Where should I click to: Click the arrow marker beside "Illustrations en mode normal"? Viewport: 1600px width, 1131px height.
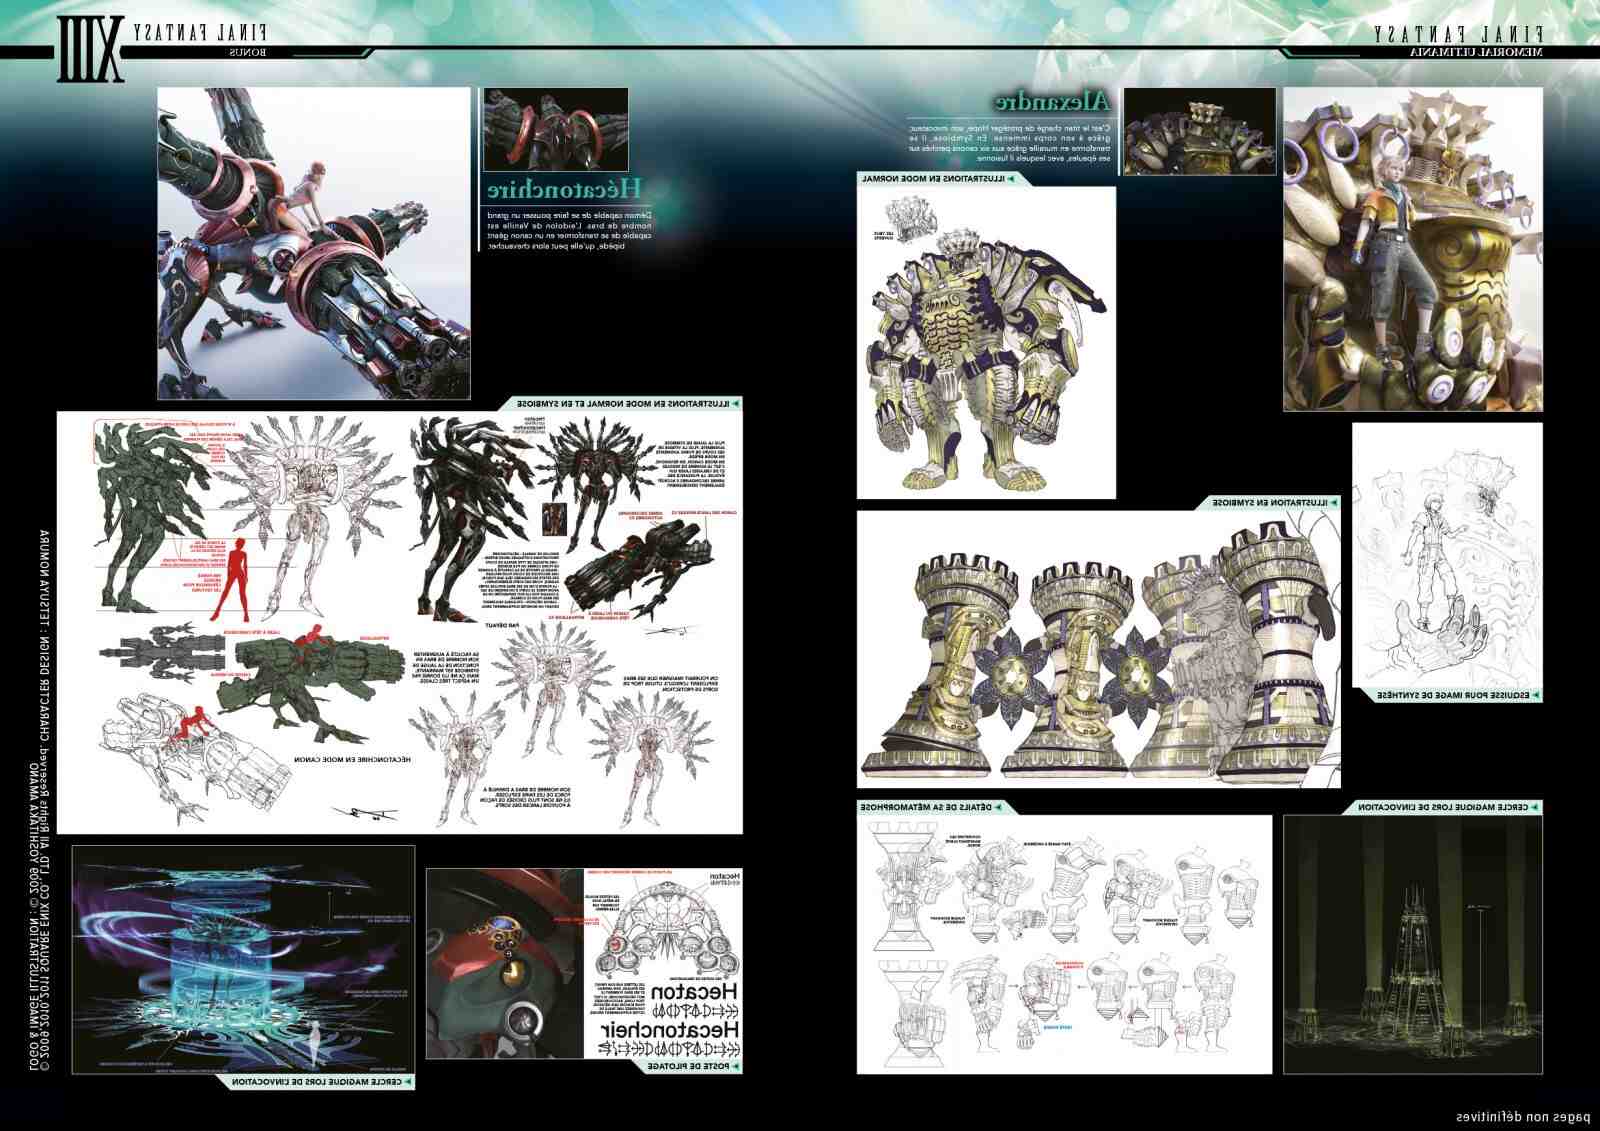pos(1012,179)
